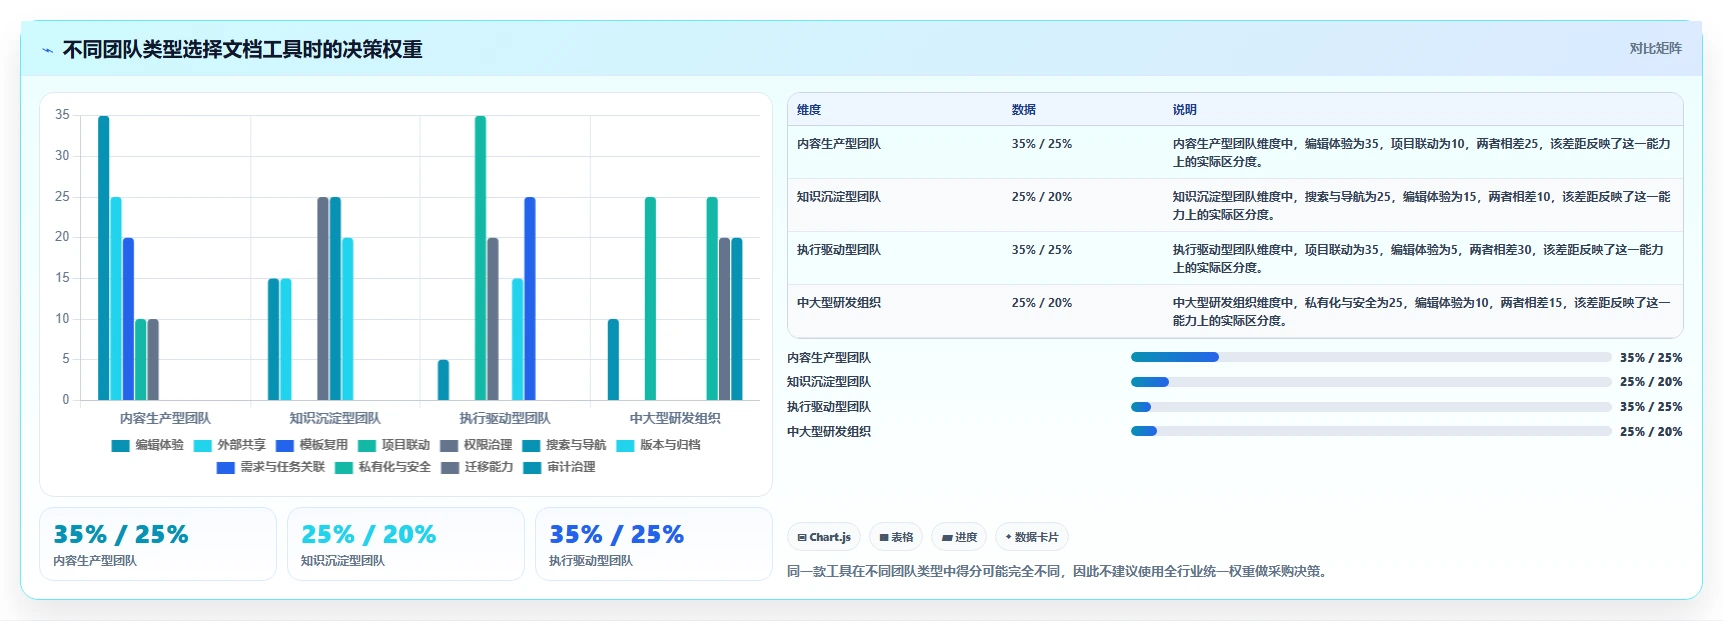Click 25% / 20% in 中大型研发组织 table row

point(1041,303)
